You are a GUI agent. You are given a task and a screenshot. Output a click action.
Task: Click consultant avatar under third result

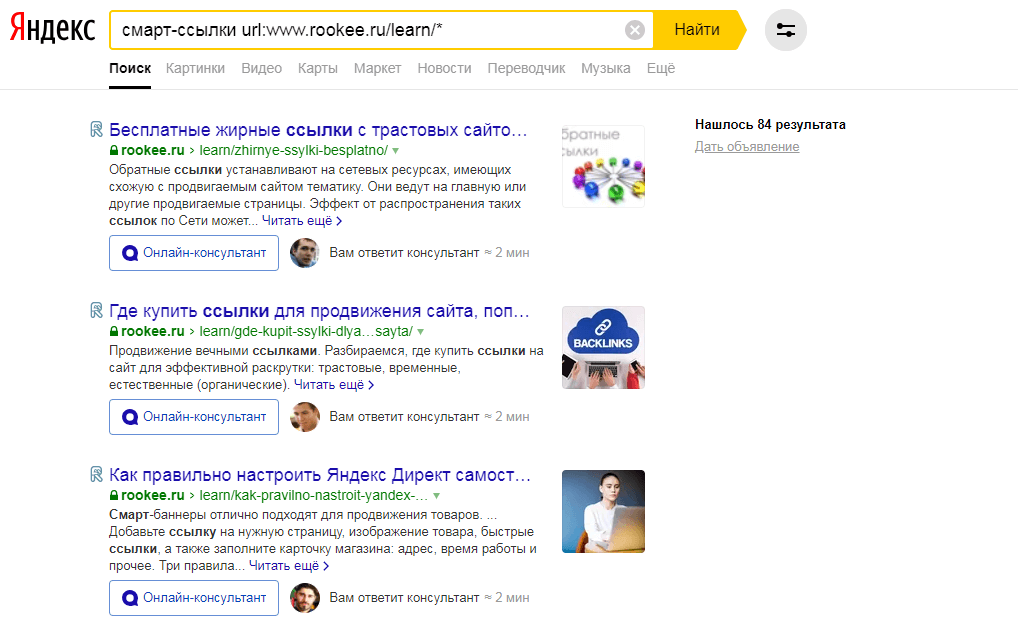(x=304, y=598)
